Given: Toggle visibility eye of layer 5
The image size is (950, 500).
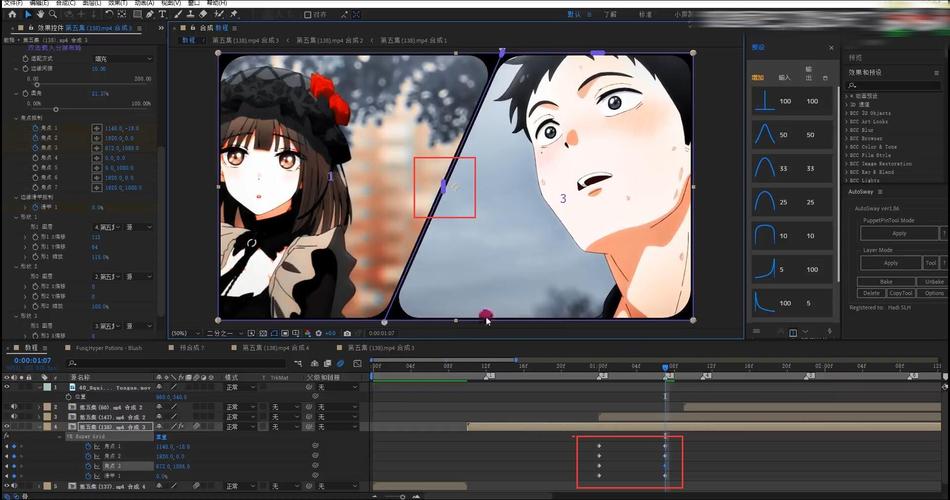Looking at the screenshot, I should (7, 486).
